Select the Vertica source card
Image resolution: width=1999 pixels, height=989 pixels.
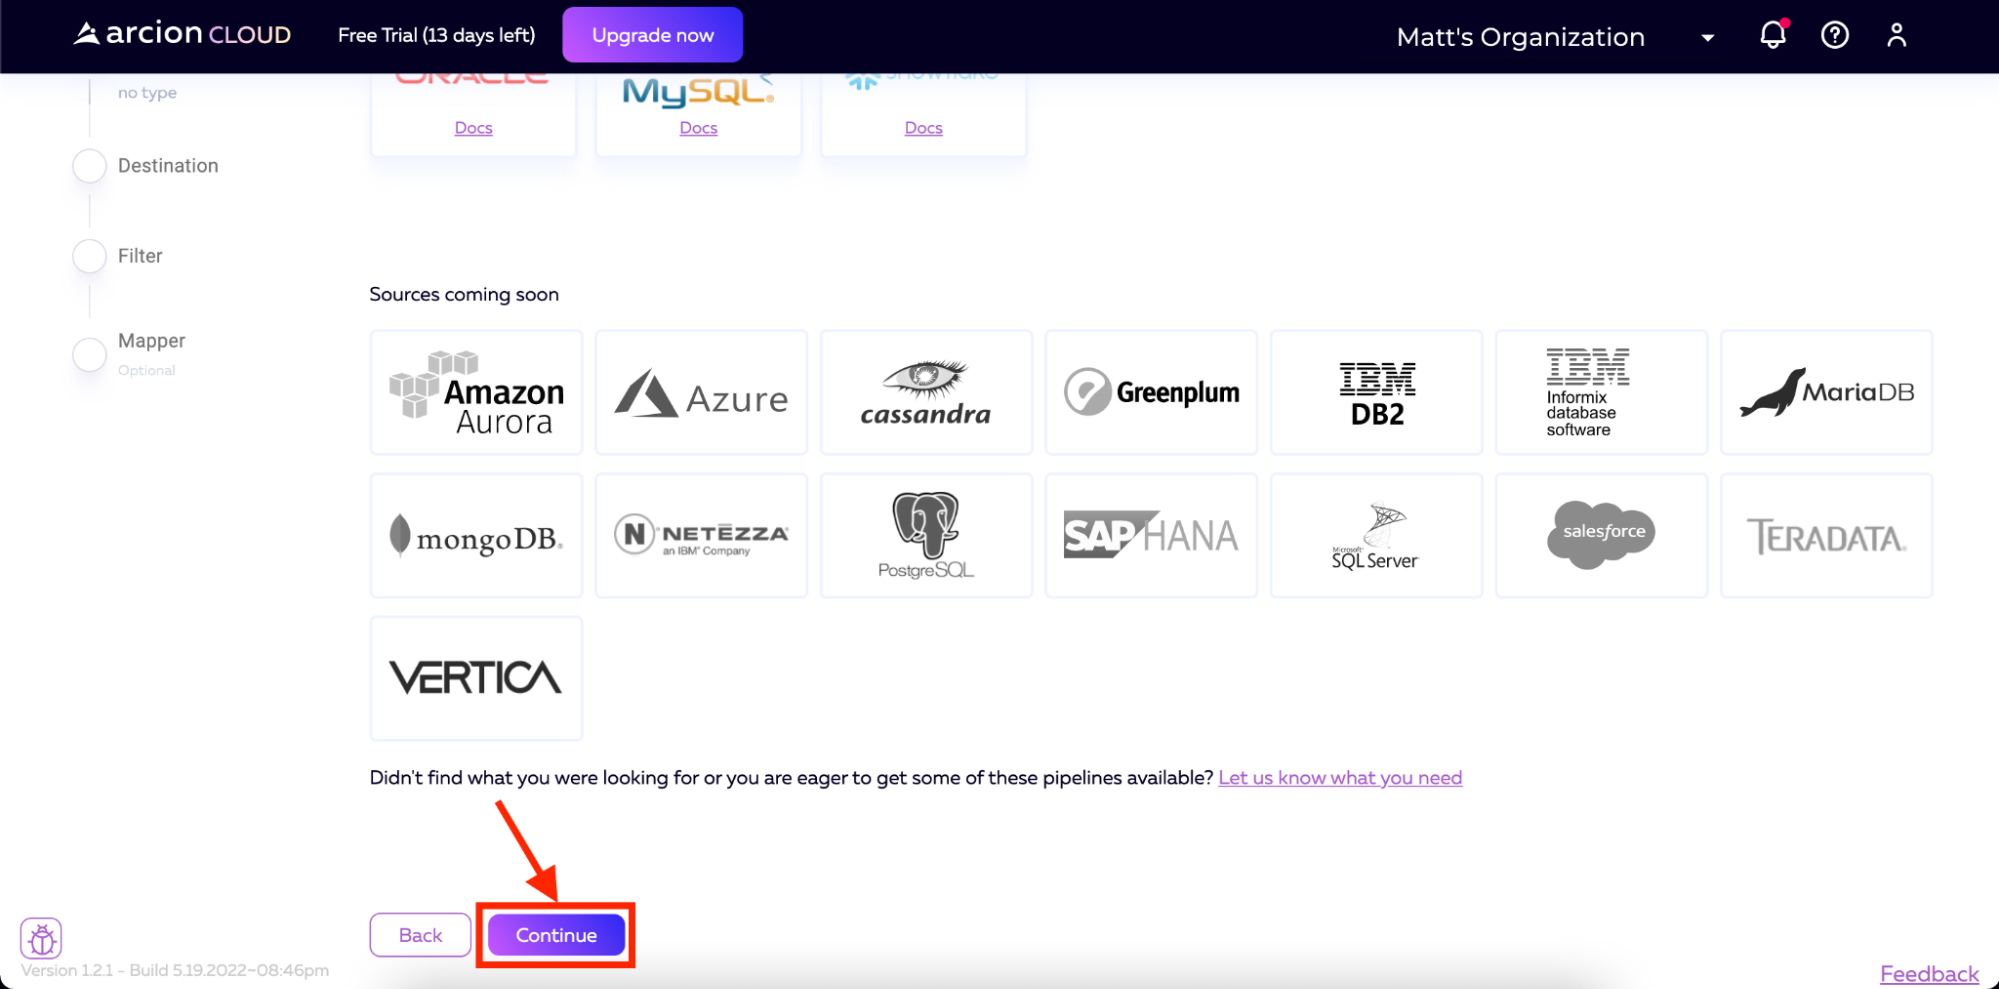tap(476, 678)
